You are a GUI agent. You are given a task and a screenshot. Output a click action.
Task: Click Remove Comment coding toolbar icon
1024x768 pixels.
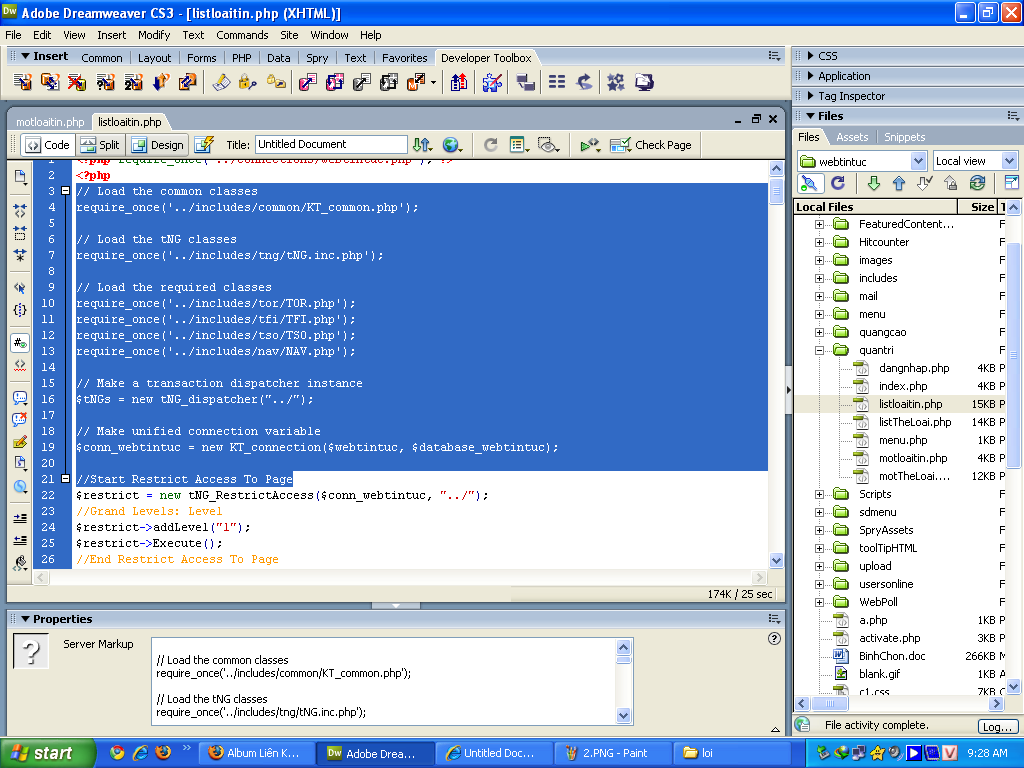[20, 420]
